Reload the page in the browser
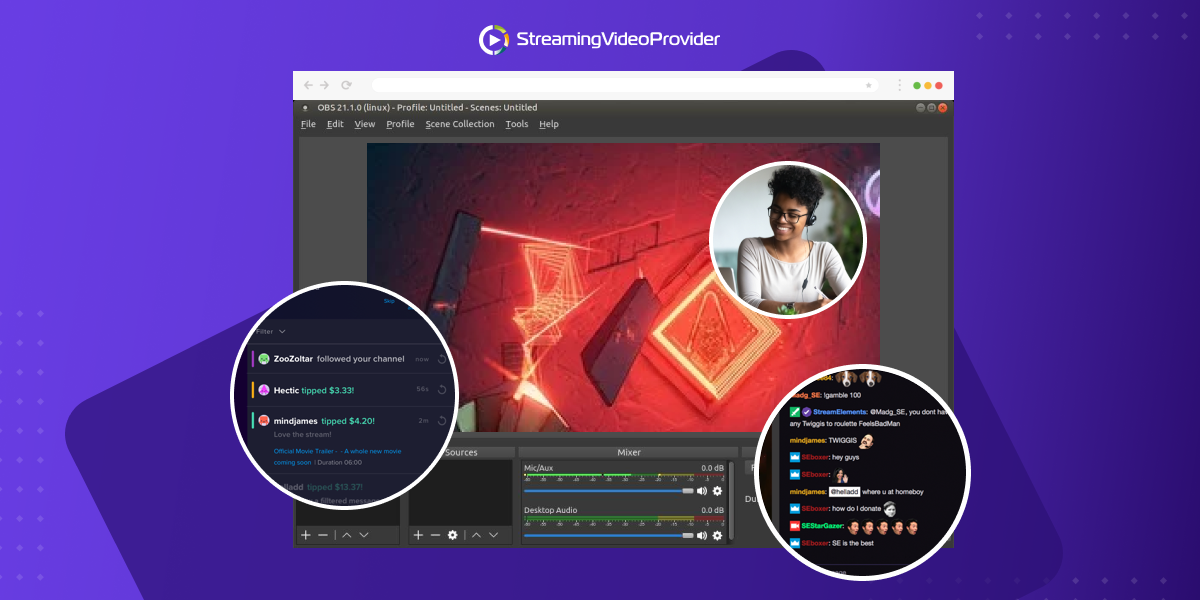 (x=346, y=86)
